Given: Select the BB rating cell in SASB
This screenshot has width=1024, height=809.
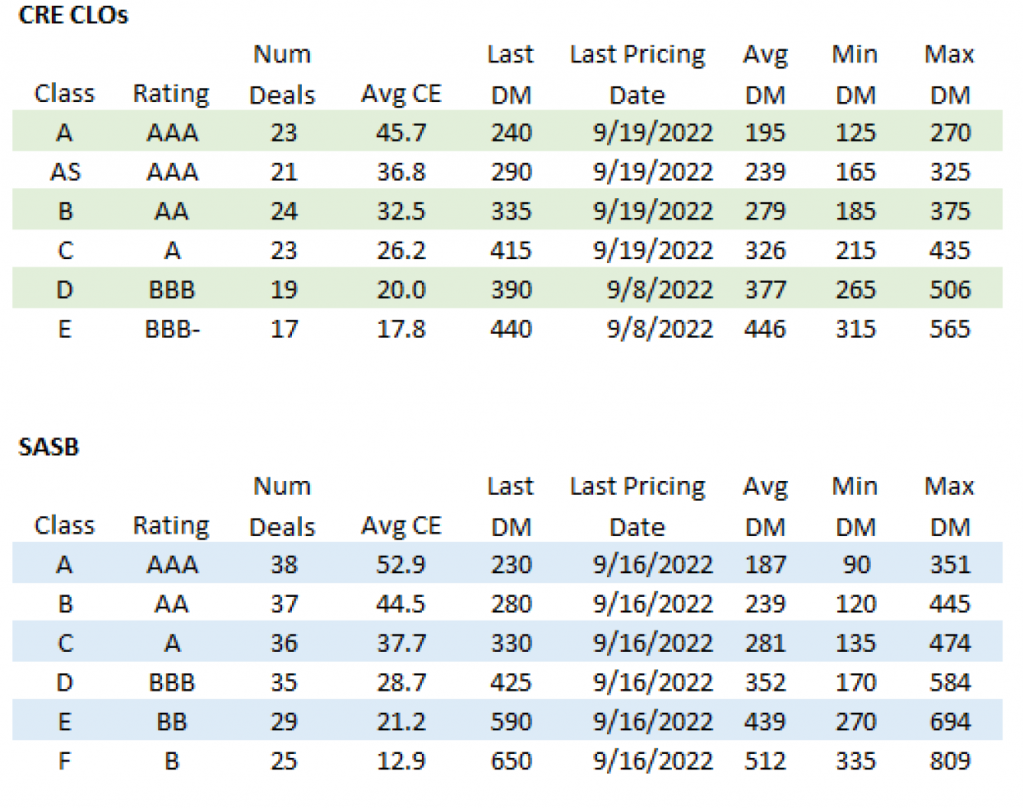Looking at the screenshot, I should pyautogui.click(x=172, y=722).
